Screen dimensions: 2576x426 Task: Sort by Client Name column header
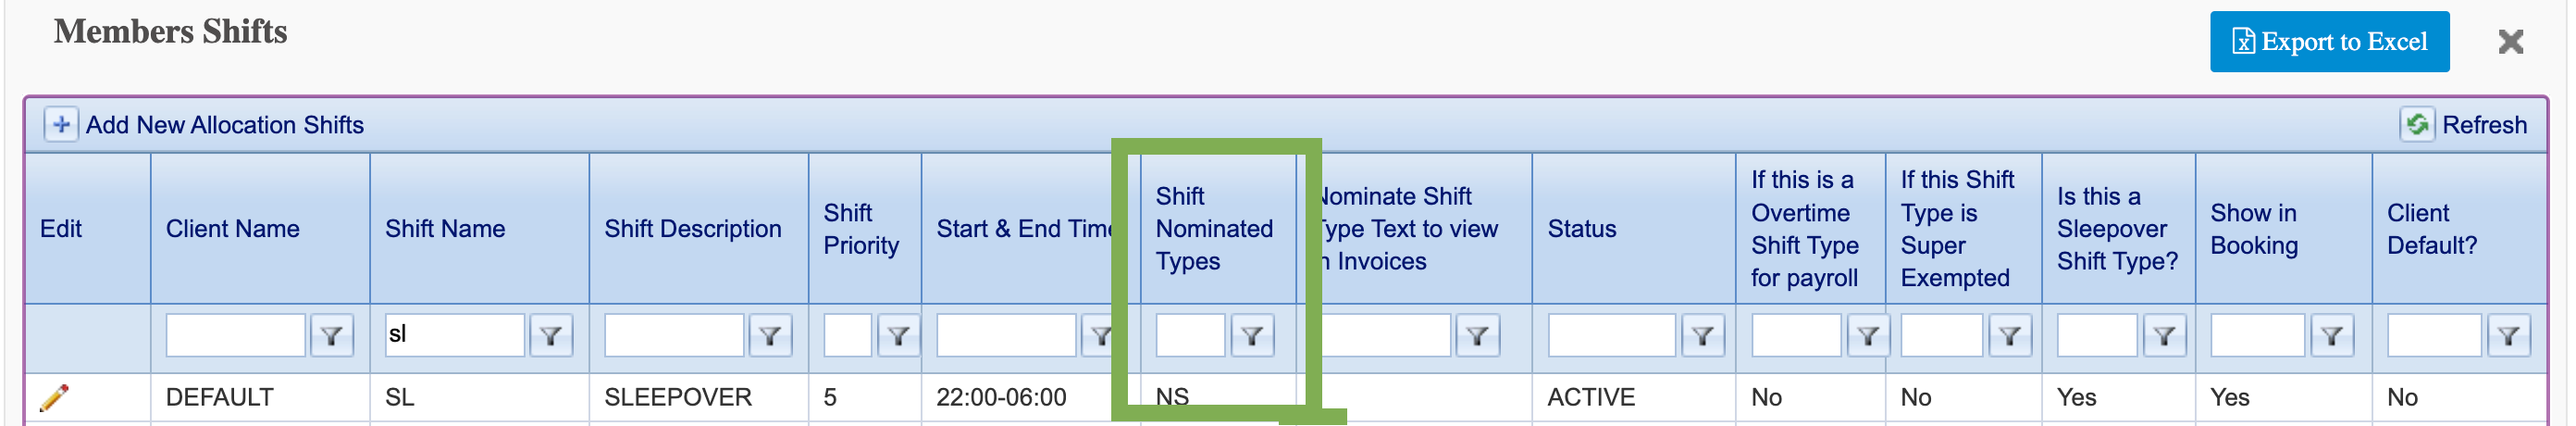233,229
